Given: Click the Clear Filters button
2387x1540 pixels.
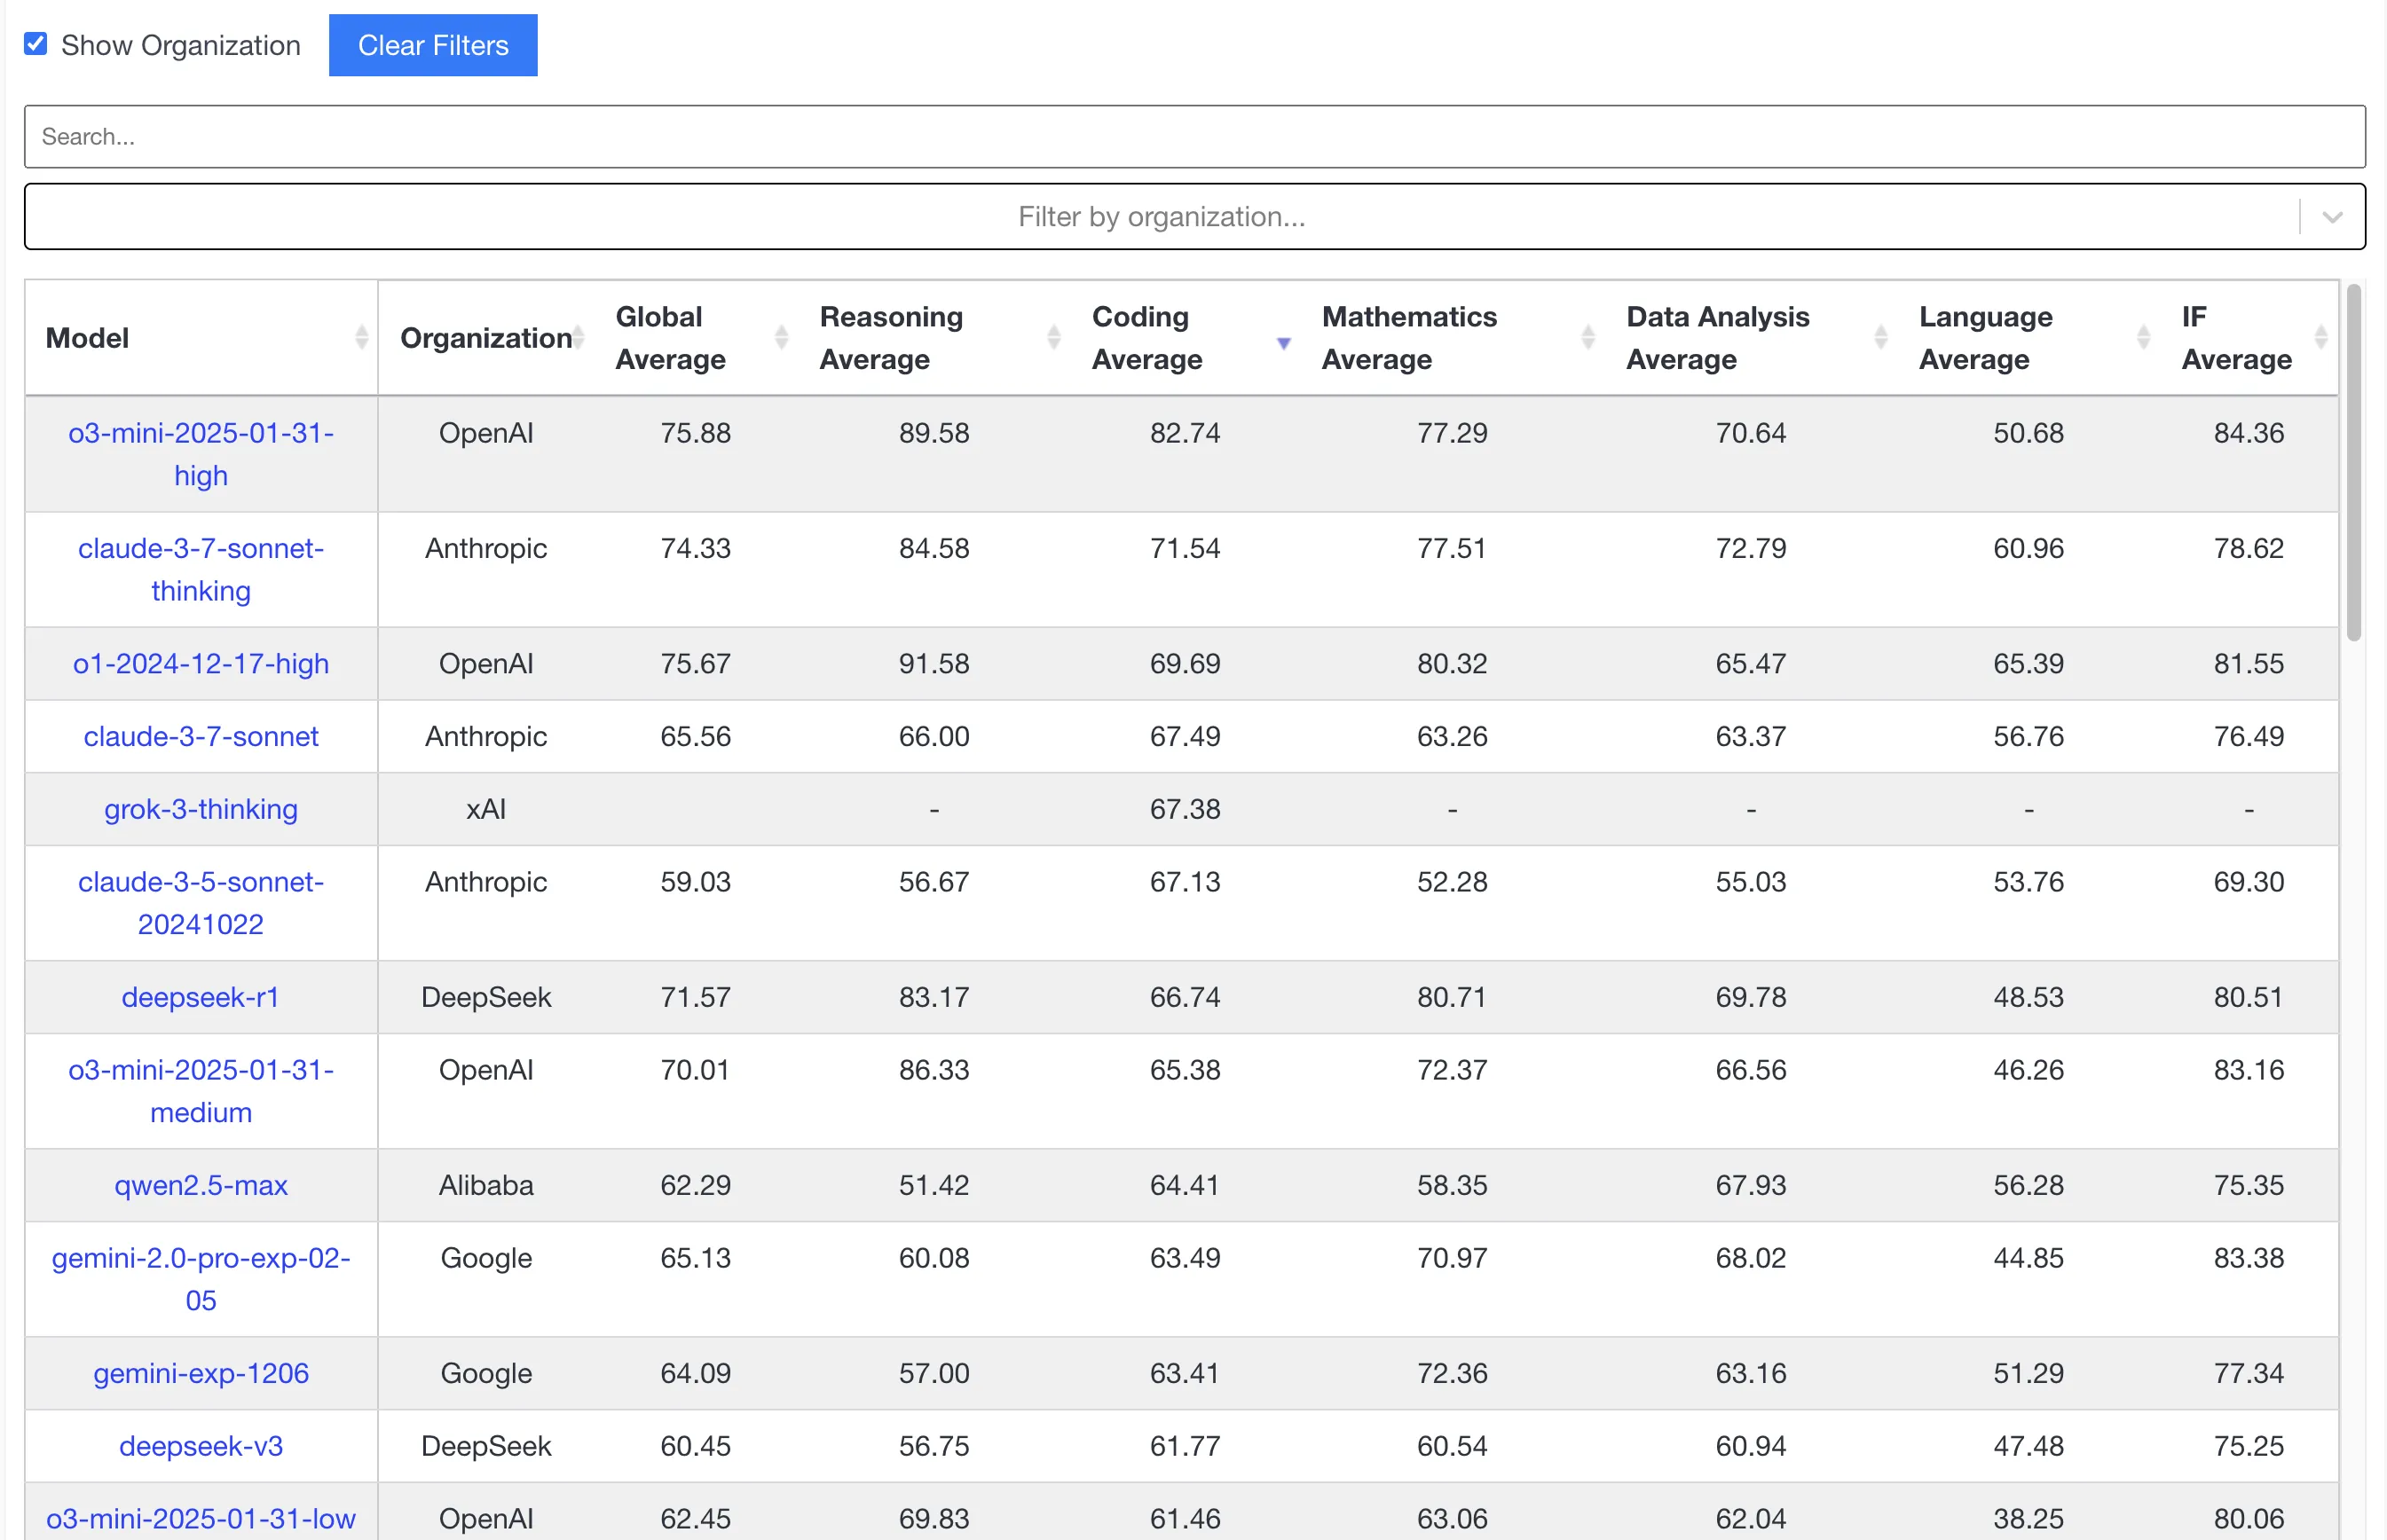Looking at the screenshot, I should coord(433,45).
